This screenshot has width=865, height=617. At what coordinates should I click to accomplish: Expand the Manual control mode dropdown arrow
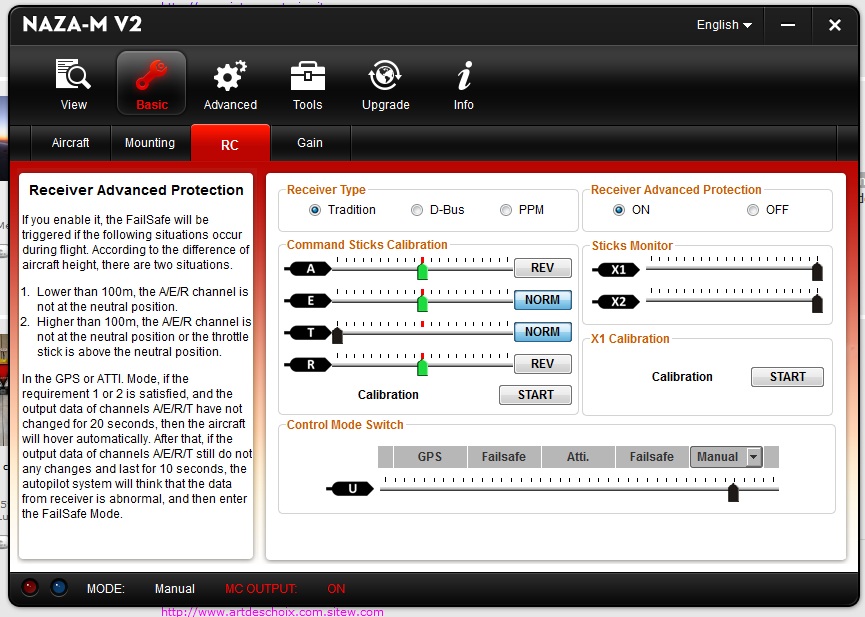[x=754, y=457]
